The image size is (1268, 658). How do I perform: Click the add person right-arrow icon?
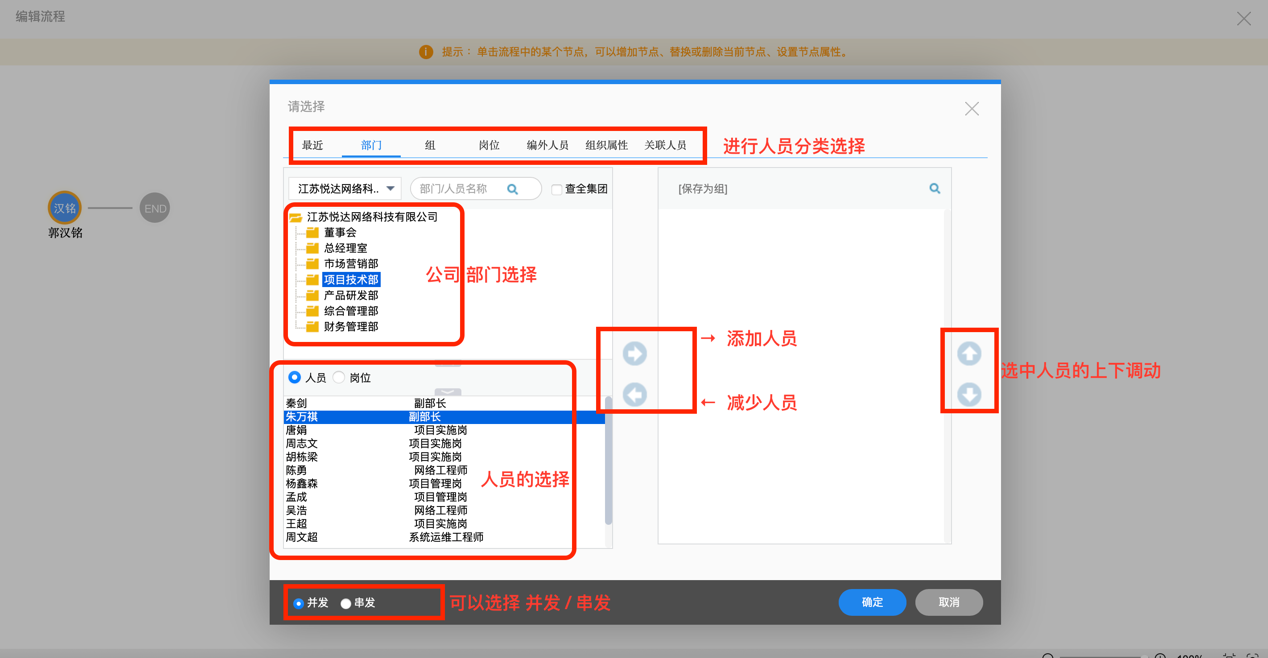[x=636, y=353]
